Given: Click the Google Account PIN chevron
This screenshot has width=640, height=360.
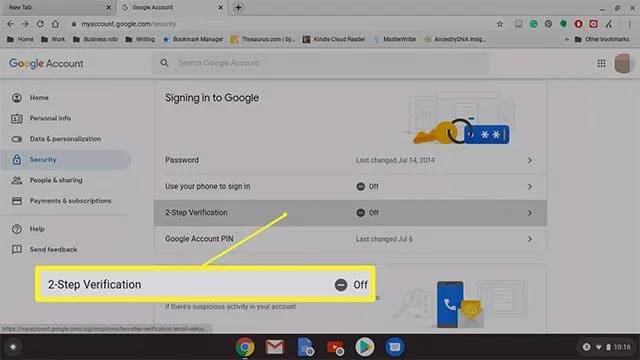Looking at the screenshot, I should coord(530,239).
